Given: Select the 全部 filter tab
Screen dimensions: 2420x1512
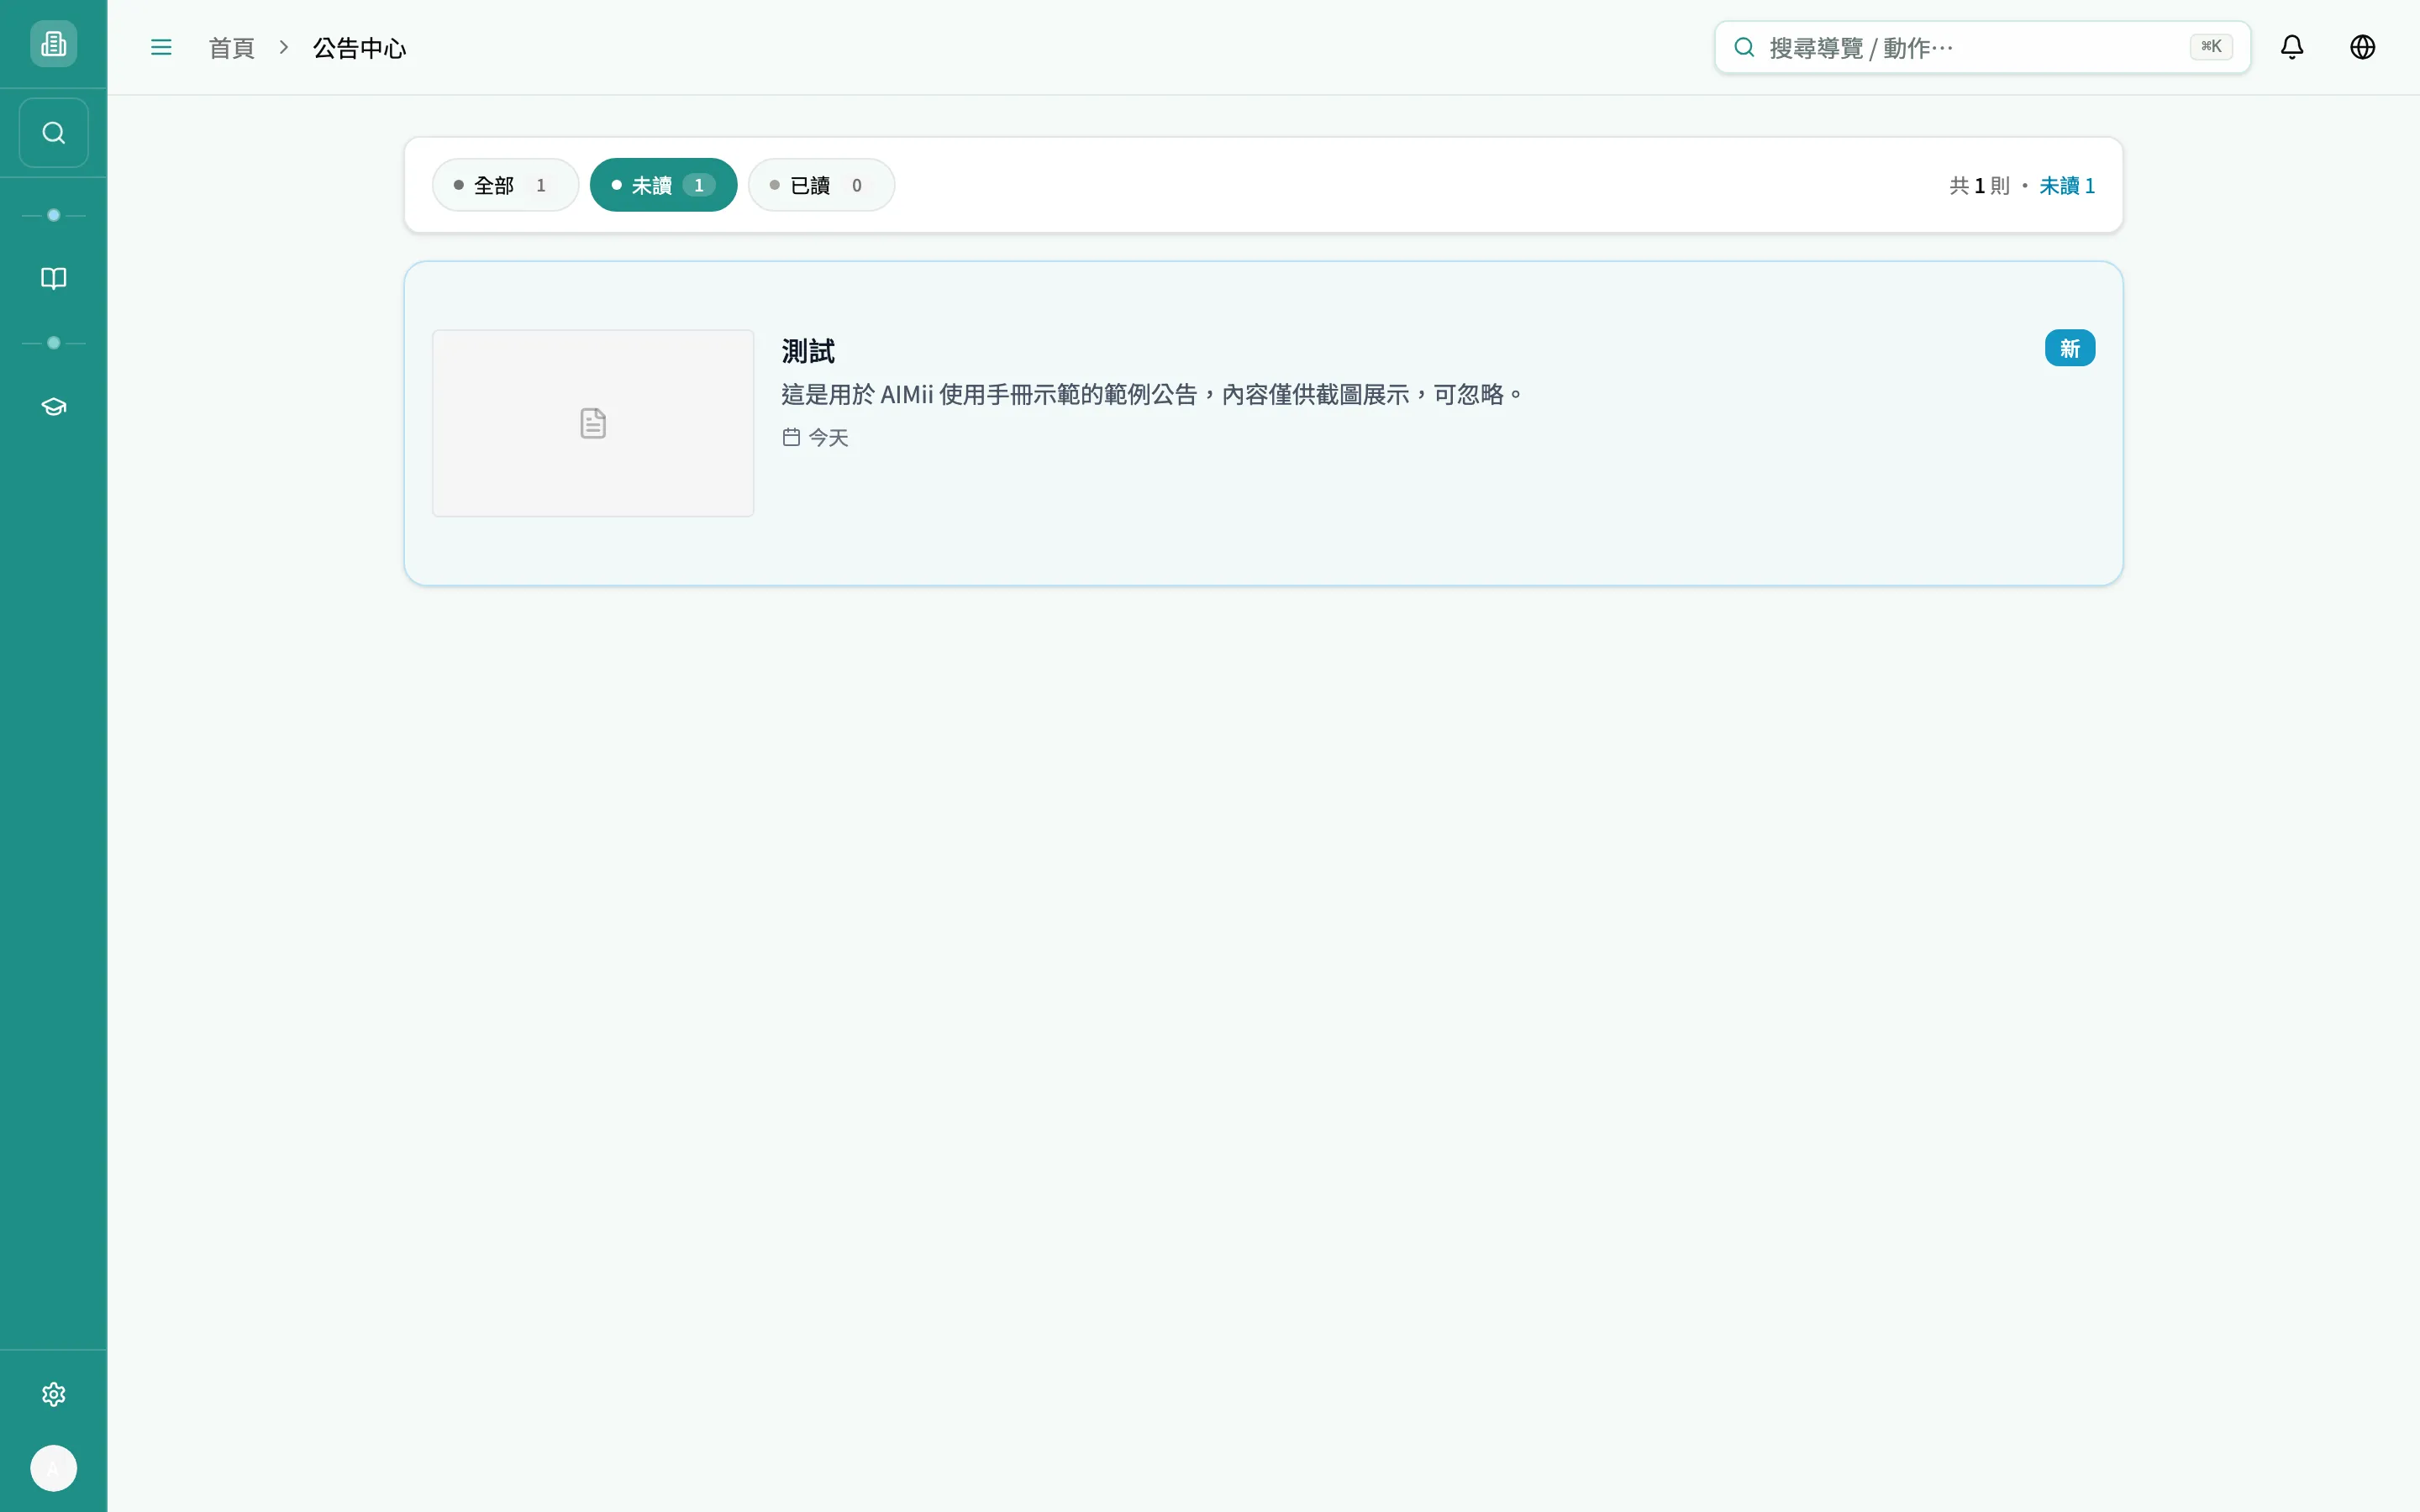Looking at the screenshot, I should pyautogui.click(x=505, y=185).
